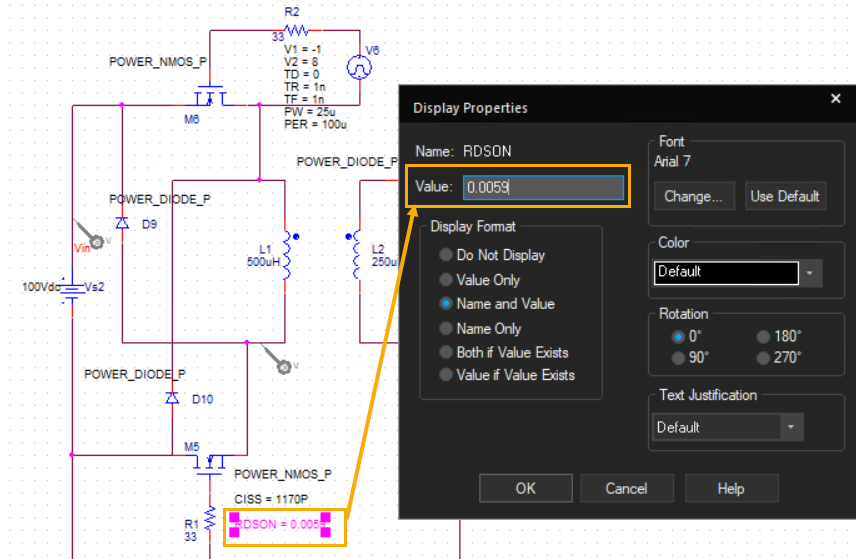Click the 100Vdc value label
The image size is (856, 559).
[x=41, y=287]
